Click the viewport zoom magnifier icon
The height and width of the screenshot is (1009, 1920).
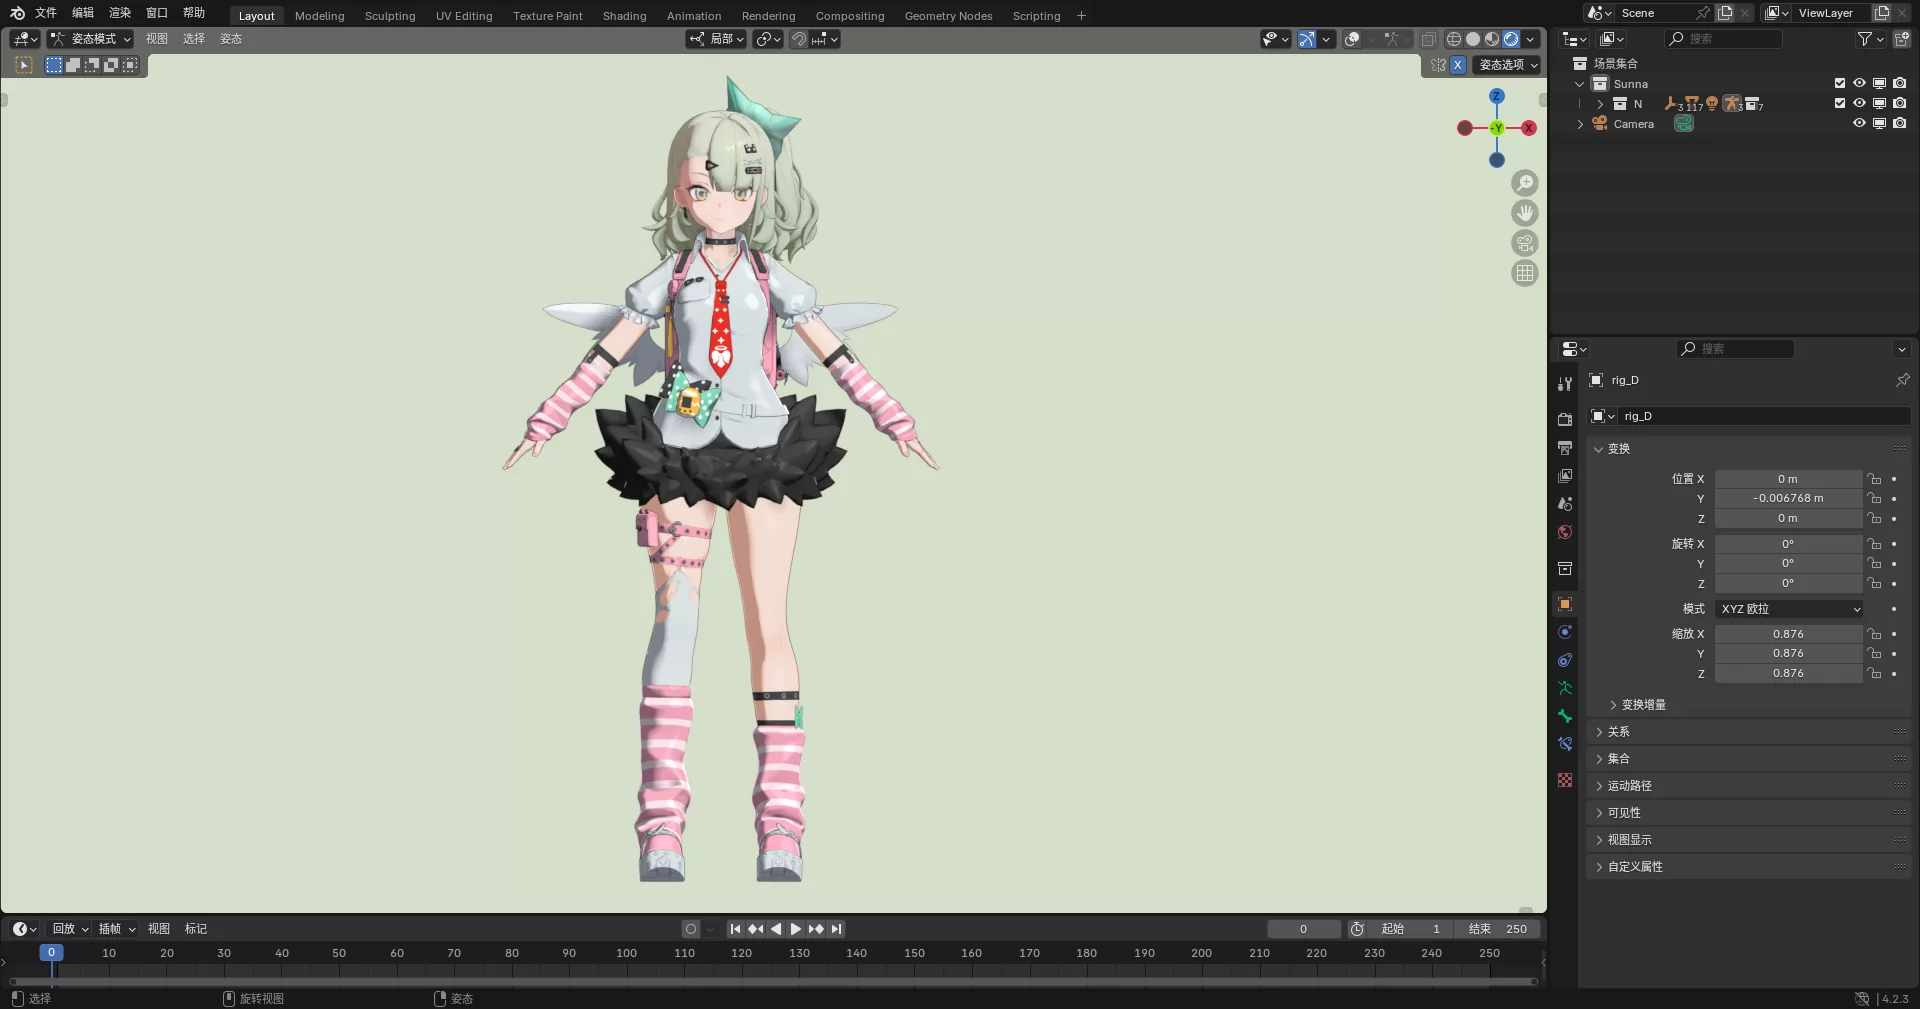(1524, 183)
